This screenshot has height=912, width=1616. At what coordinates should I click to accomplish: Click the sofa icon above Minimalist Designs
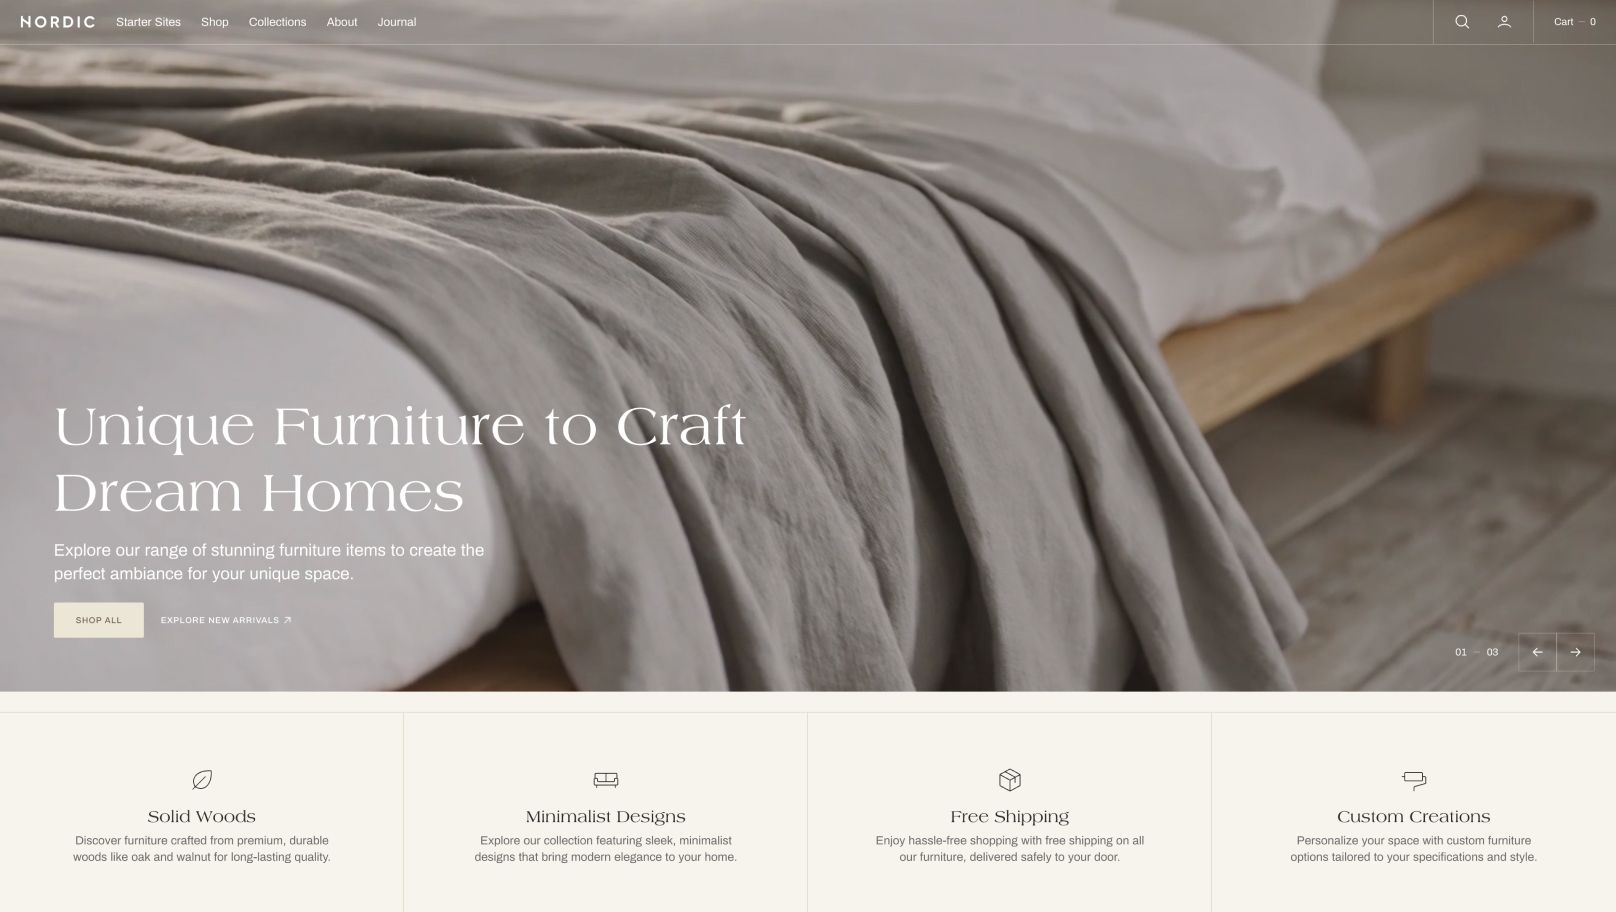(606, 780)
